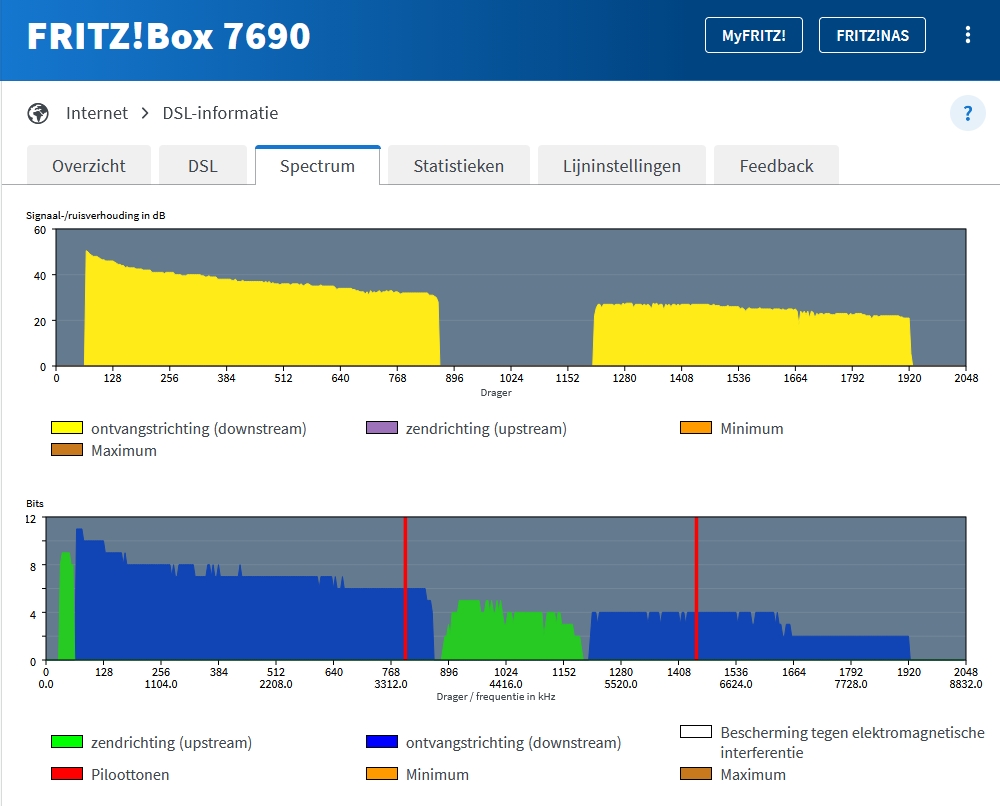
Task: Click the breadcrumb chevron after Internet
Action: (145, 114)
